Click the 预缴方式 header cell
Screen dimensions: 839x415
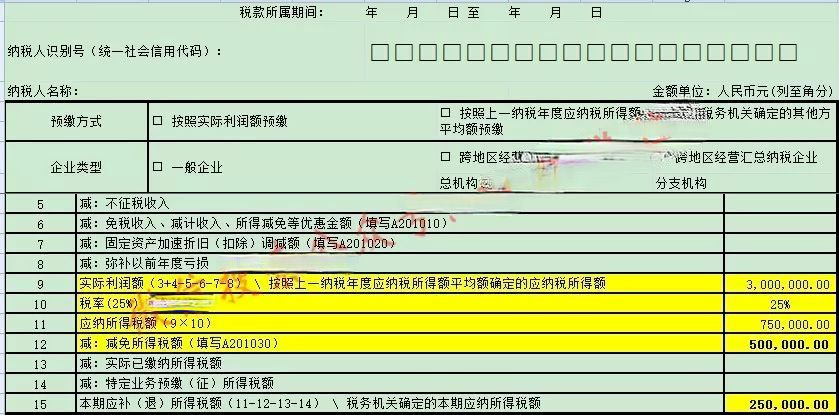[76, 121]
